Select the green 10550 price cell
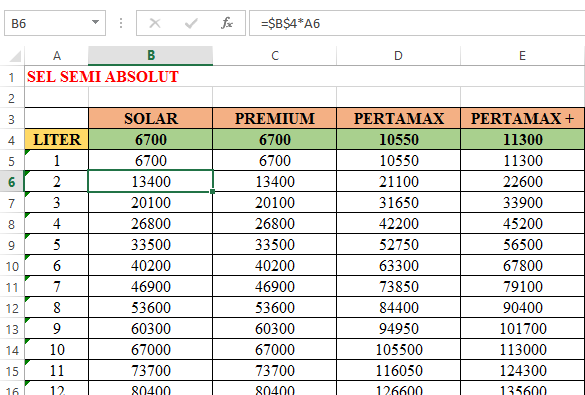 coord(398,139)
